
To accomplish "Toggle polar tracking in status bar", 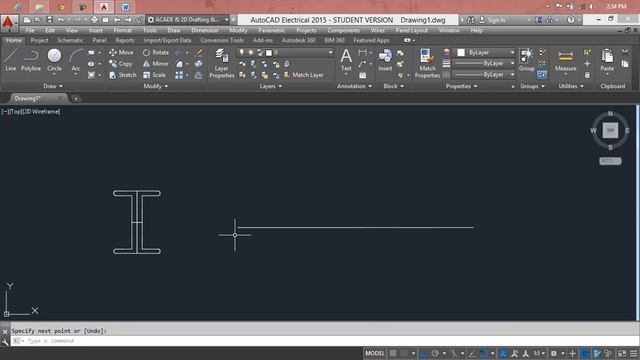I will 435,353.
